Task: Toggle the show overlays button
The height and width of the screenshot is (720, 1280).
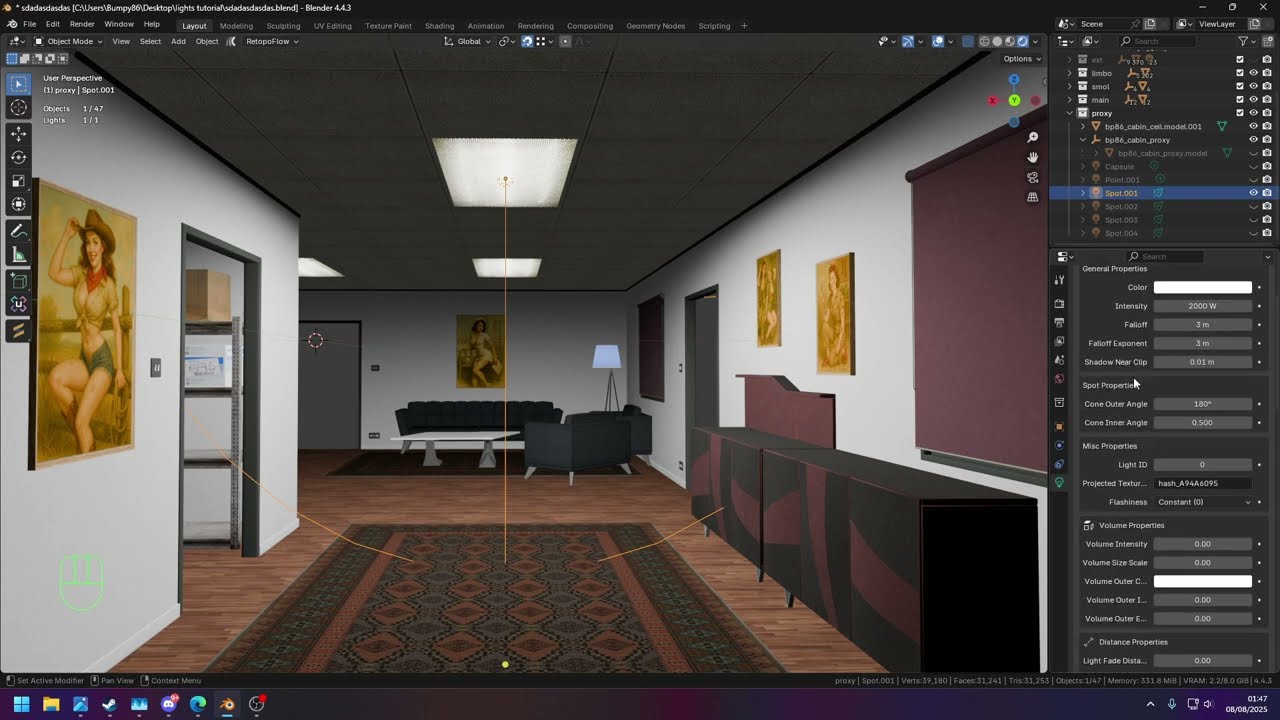Action: [x=938, y=41]
